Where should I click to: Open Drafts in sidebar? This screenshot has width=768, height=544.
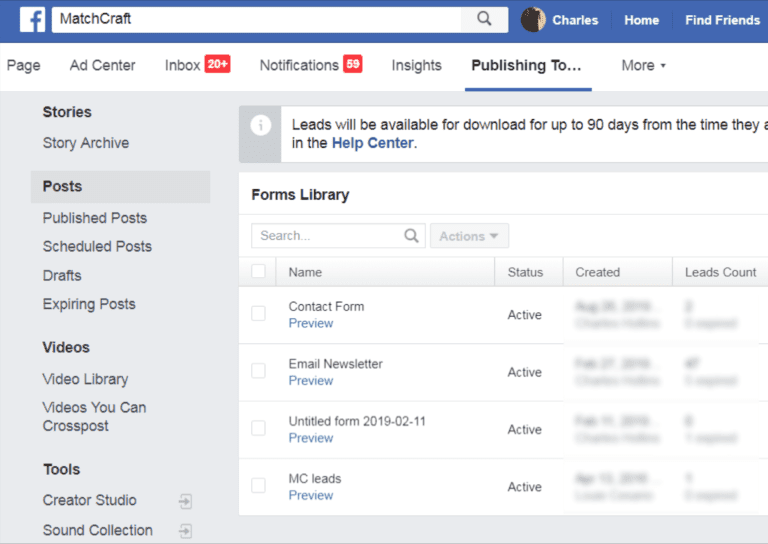[62, 275]
